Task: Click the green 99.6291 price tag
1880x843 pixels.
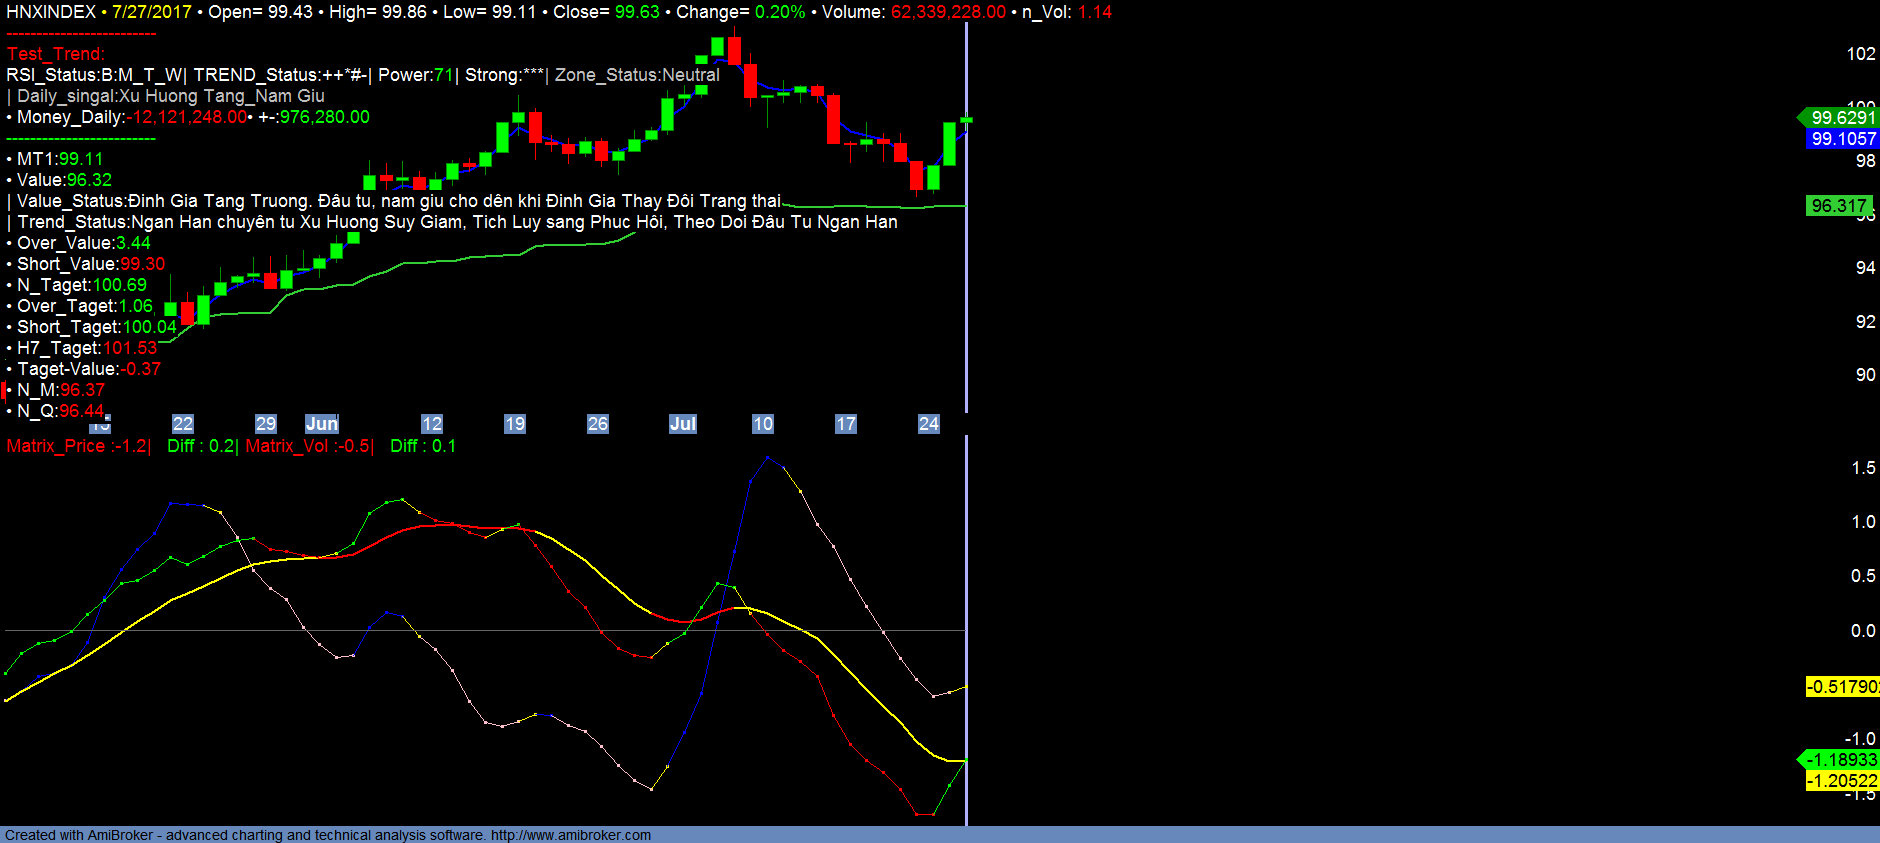Action: pos(1842,118)
